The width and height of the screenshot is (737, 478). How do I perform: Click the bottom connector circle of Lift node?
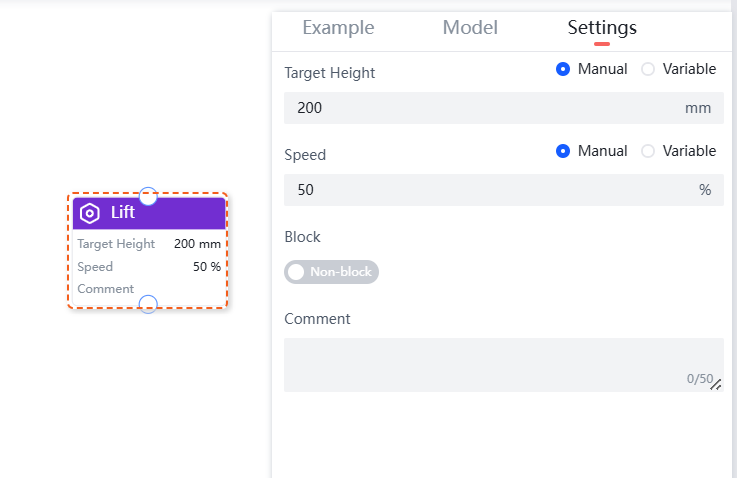coord(148,304)
